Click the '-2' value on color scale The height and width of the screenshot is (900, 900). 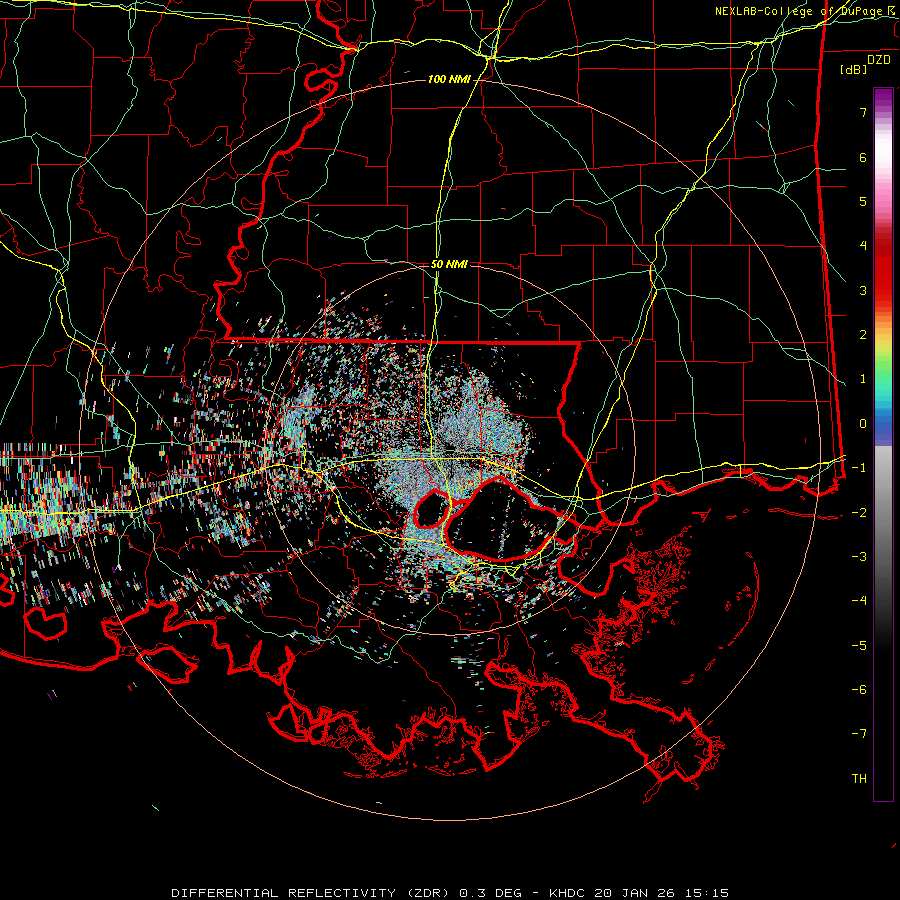tap(859, 513)
